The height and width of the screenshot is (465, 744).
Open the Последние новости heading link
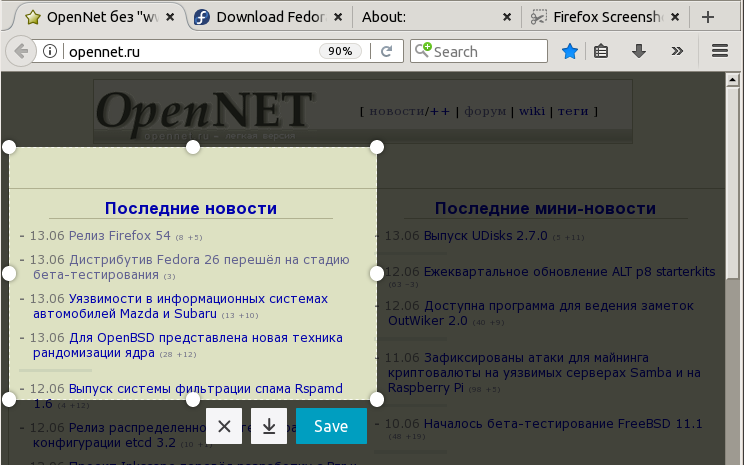[x=191, y=208]
